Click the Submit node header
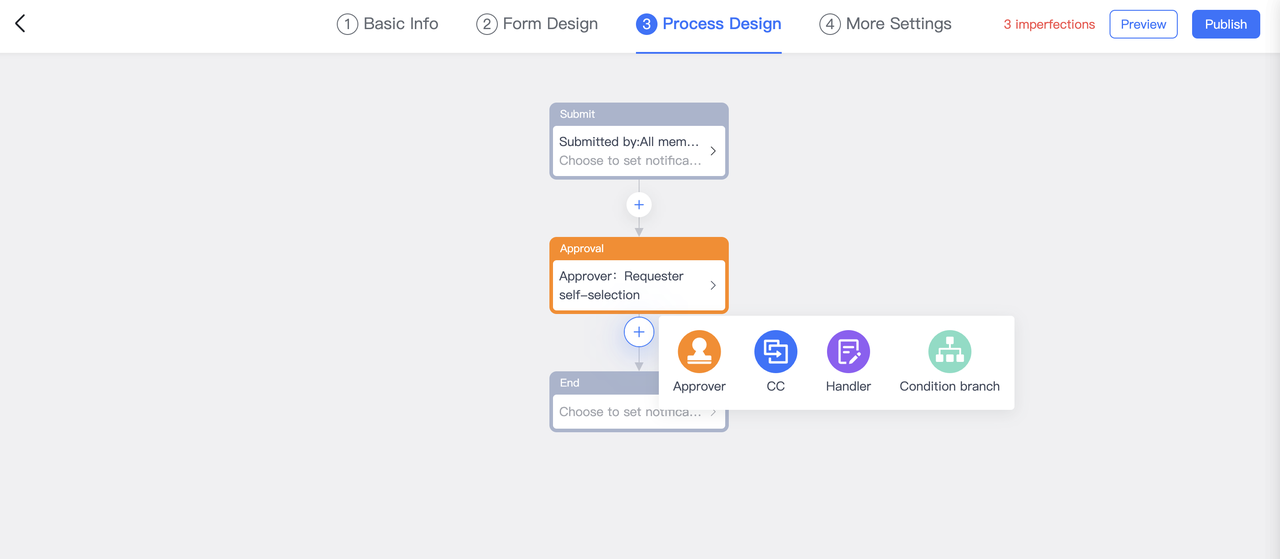 pos(638,114)
